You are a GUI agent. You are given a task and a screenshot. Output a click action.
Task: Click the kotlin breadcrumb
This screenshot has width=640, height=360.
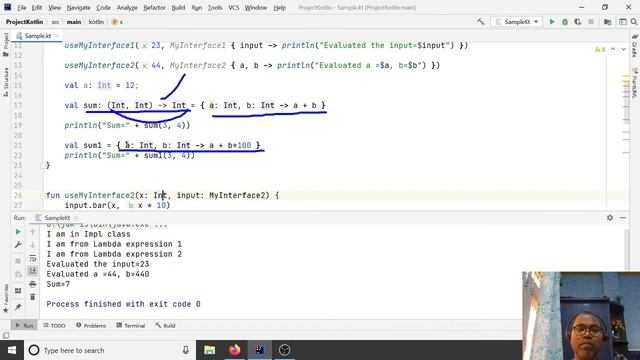[96, 22]
